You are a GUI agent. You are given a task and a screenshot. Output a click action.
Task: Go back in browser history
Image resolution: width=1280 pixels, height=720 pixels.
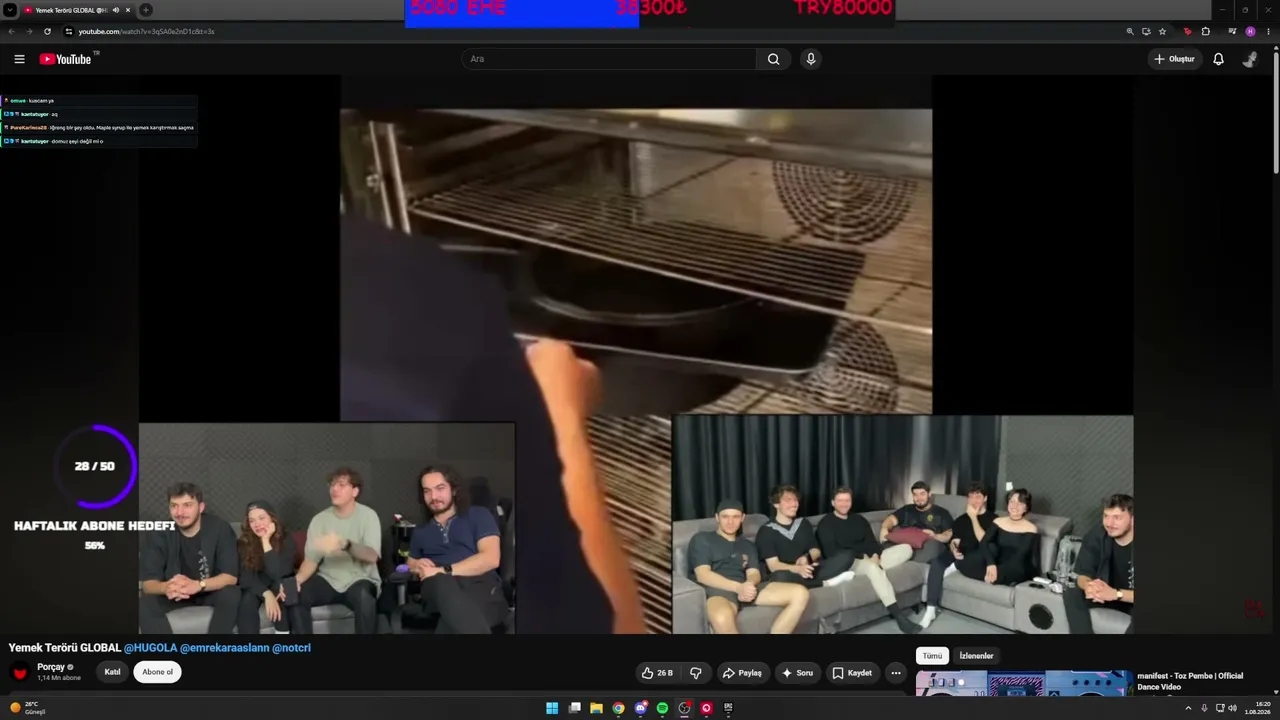[x=11, y=31]
